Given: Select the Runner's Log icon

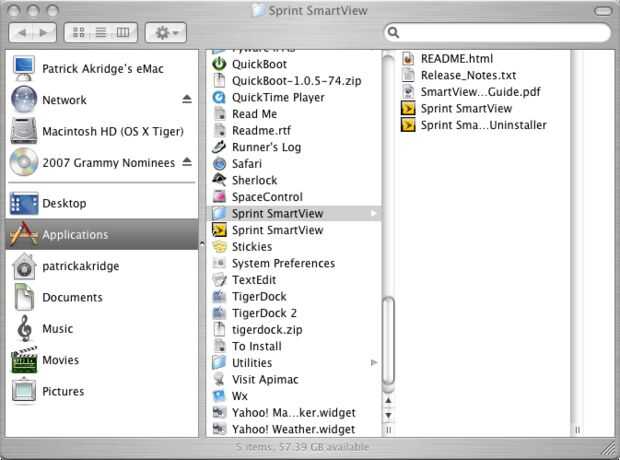Looking at the screenshot, I should pos(219,147).
